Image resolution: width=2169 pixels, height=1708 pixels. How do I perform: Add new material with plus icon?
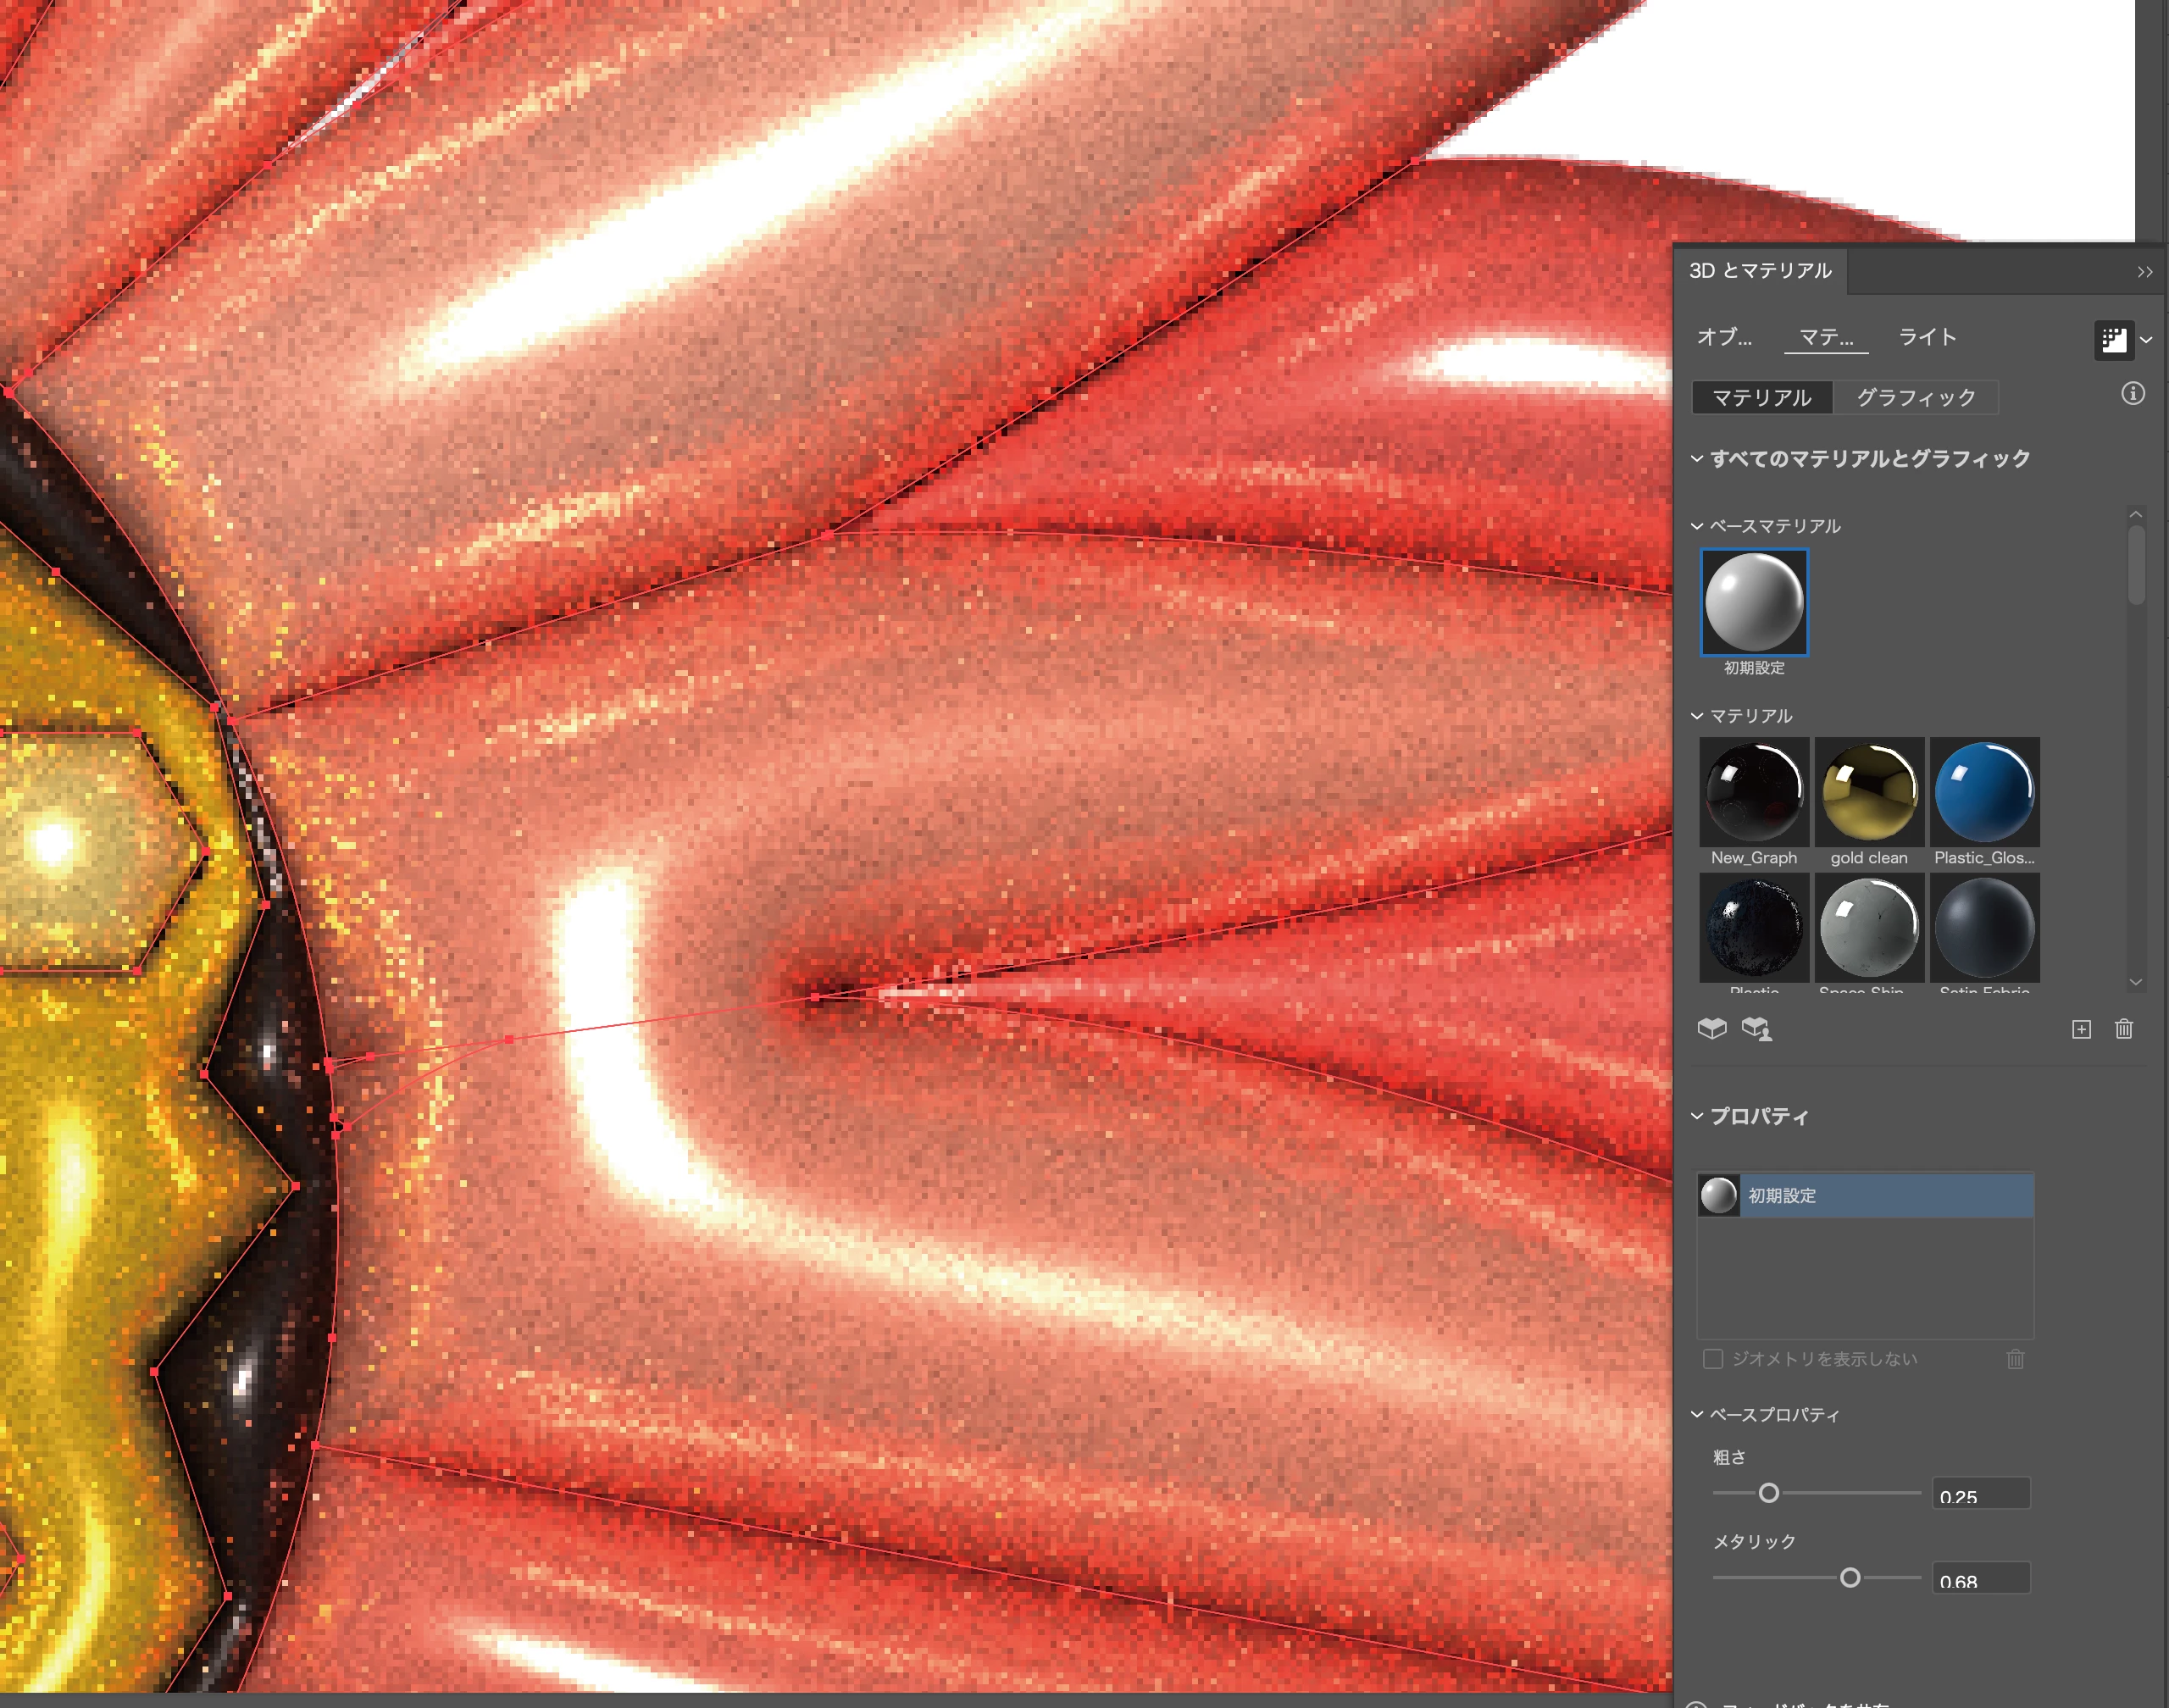(2081, 1029)
